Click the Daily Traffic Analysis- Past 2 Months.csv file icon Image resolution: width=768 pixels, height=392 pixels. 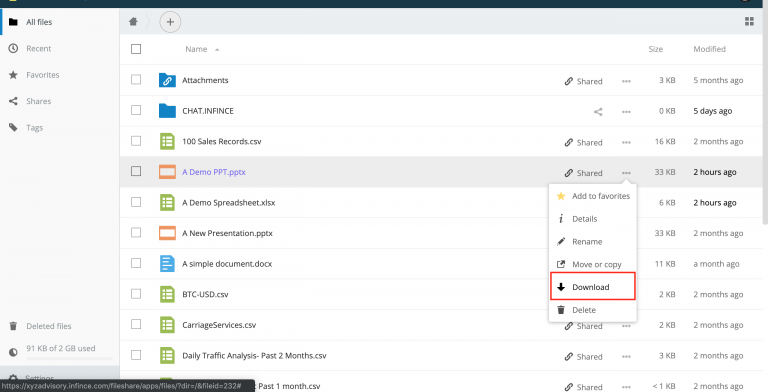coord(167,355)
